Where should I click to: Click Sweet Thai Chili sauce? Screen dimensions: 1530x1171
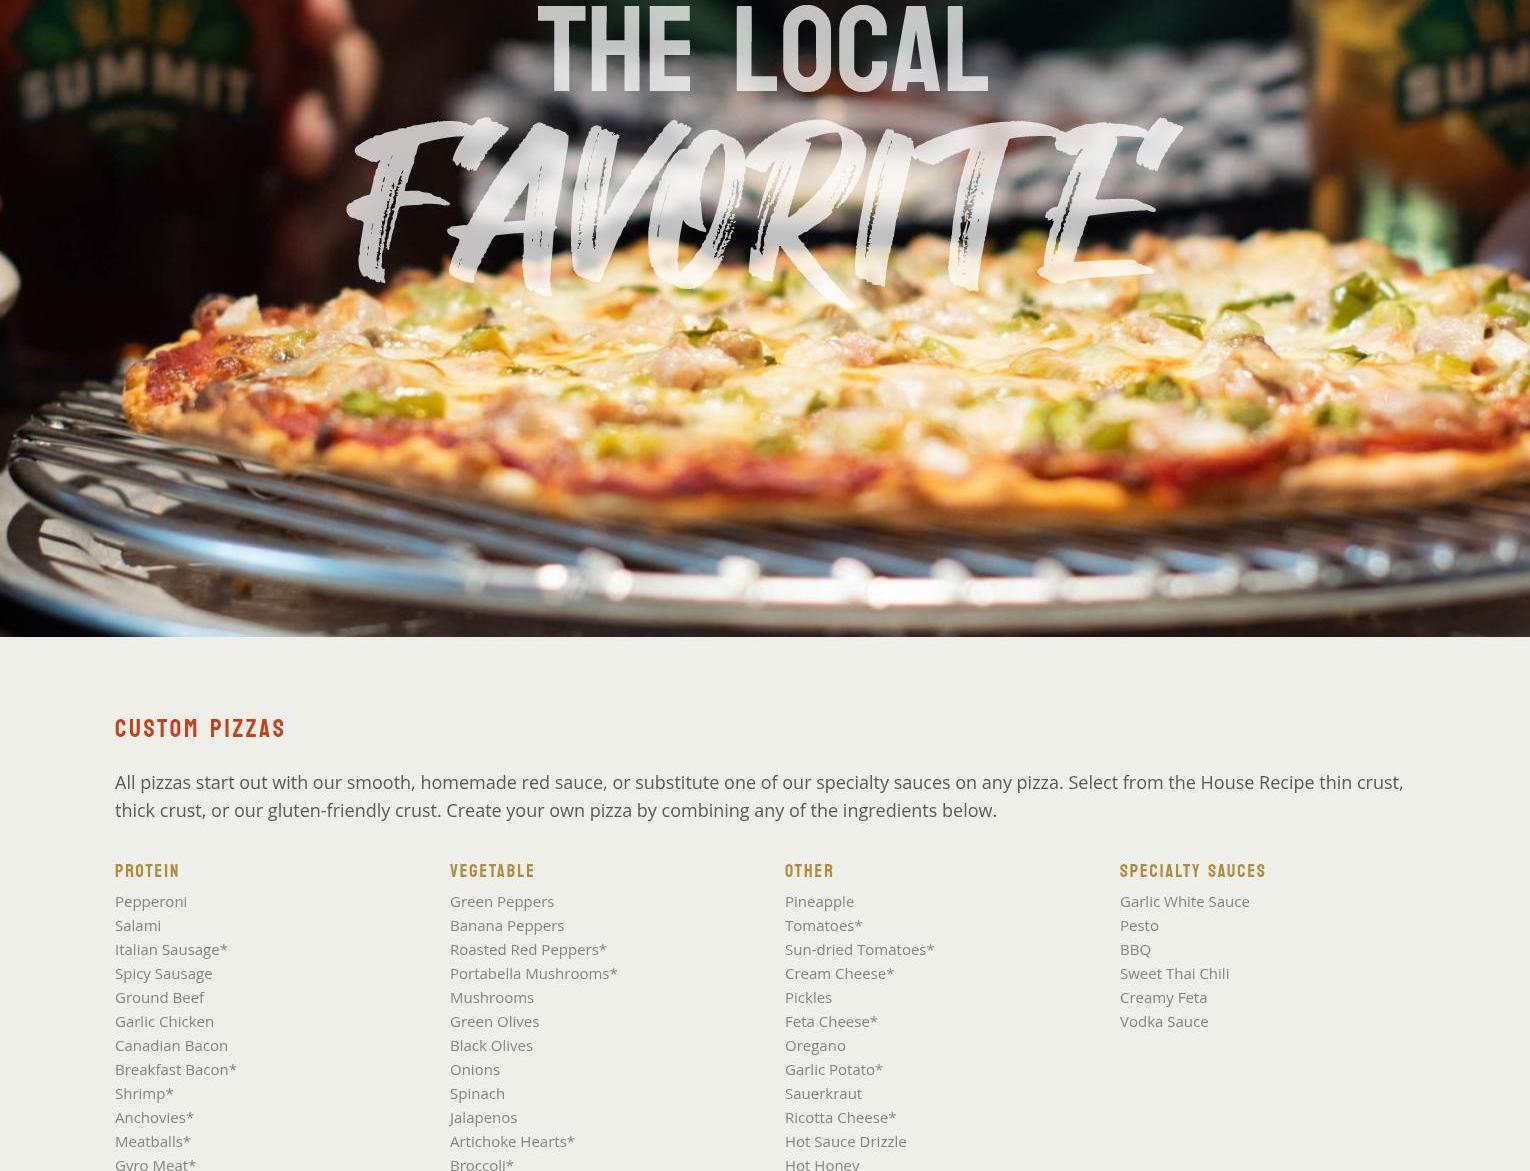[x=1174, y=973]
